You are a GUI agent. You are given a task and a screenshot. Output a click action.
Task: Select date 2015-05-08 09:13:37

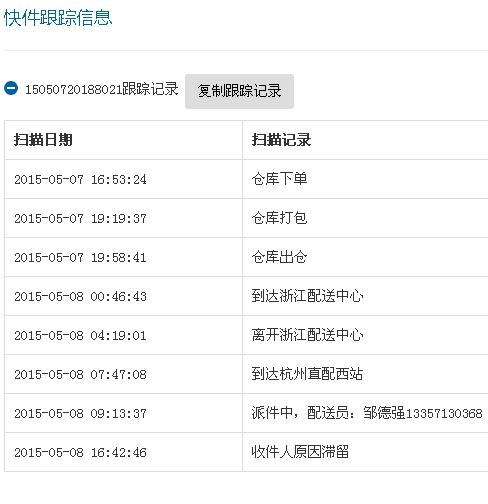pos(80,413)
